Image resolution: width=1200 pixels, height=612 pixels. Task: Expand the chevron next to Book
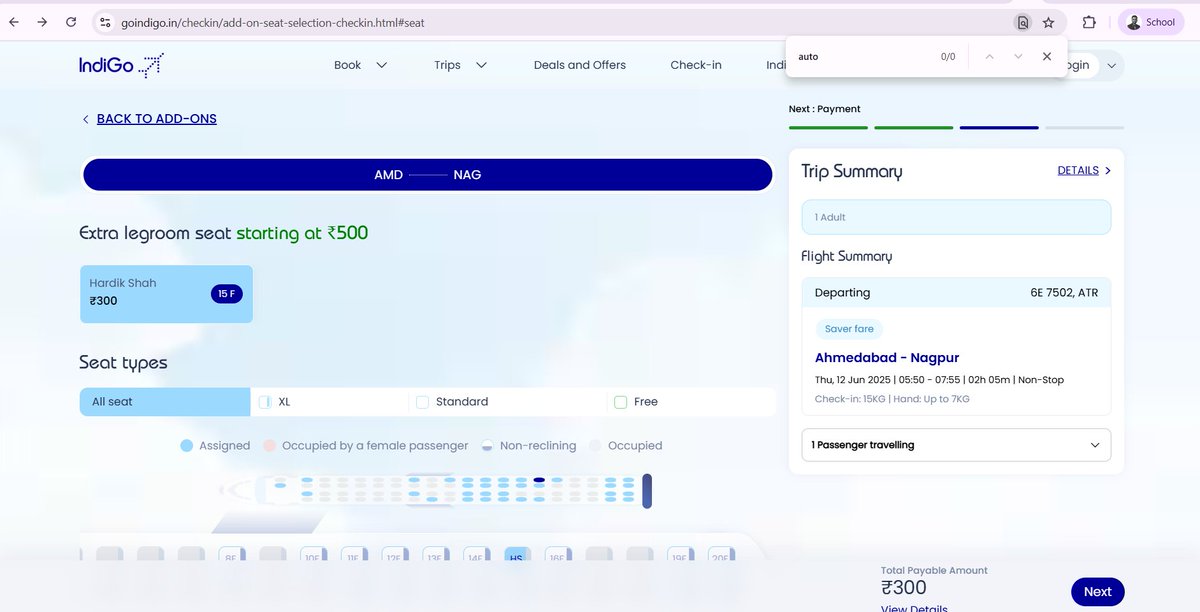point(381,65)
